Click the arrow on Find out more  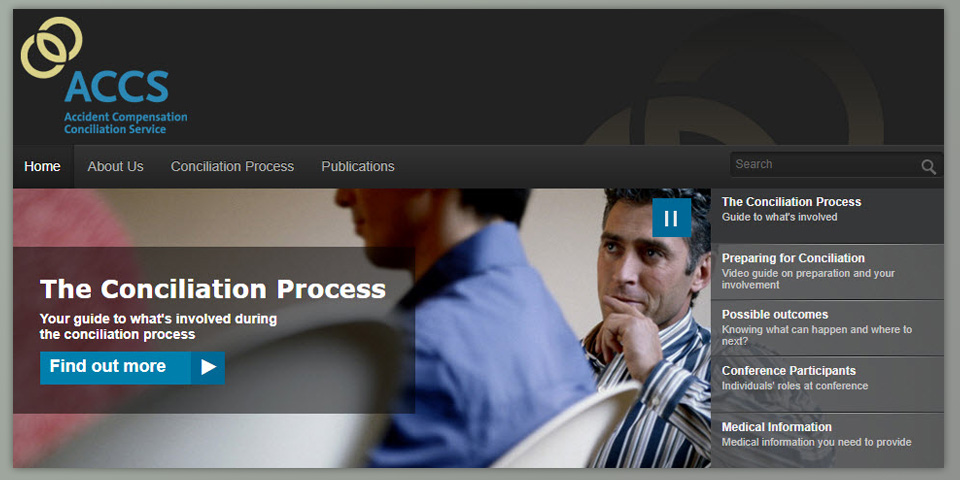[208, 367]
